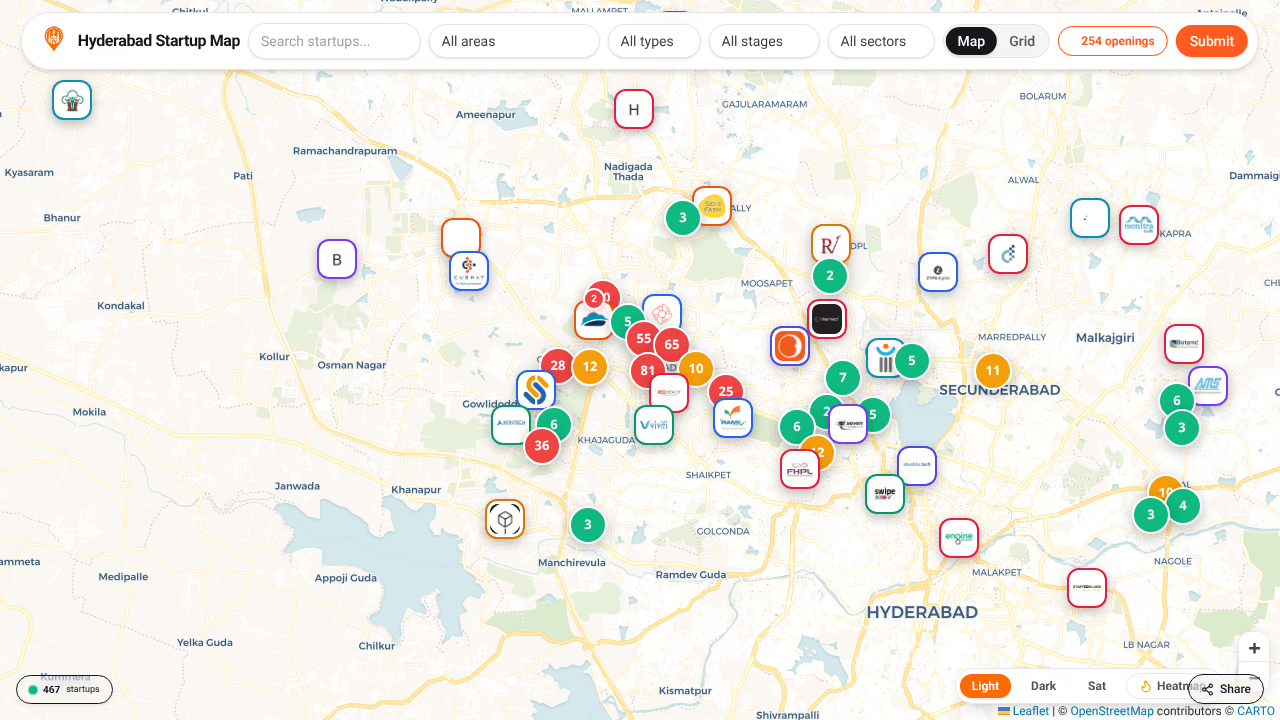Viewport: 1280px width, 720px height.
Task: Open the Botanic startup marker
Action: (x=1184, y=344)
